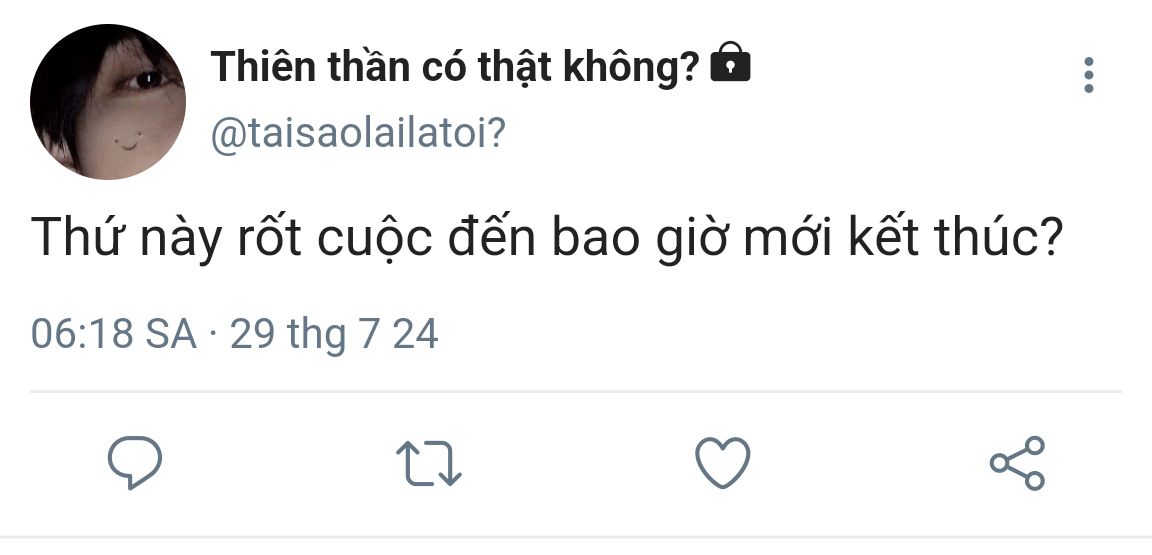The height and width of the screenshot is (555, 1152).
Task: Select the tweet text "Thứ này rốt cuộc"
Action: [x=231, y=237]
